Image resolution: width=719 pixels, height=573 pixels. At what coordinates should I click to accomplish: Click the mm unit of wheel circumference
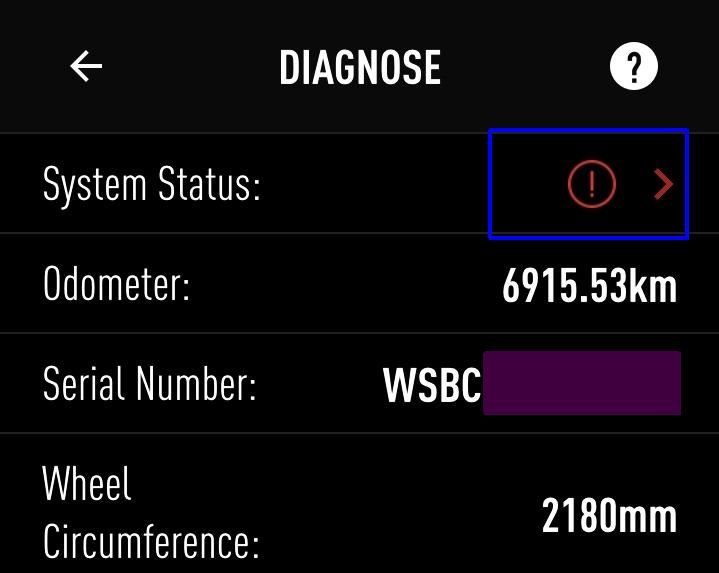click(x=651, y=516)
